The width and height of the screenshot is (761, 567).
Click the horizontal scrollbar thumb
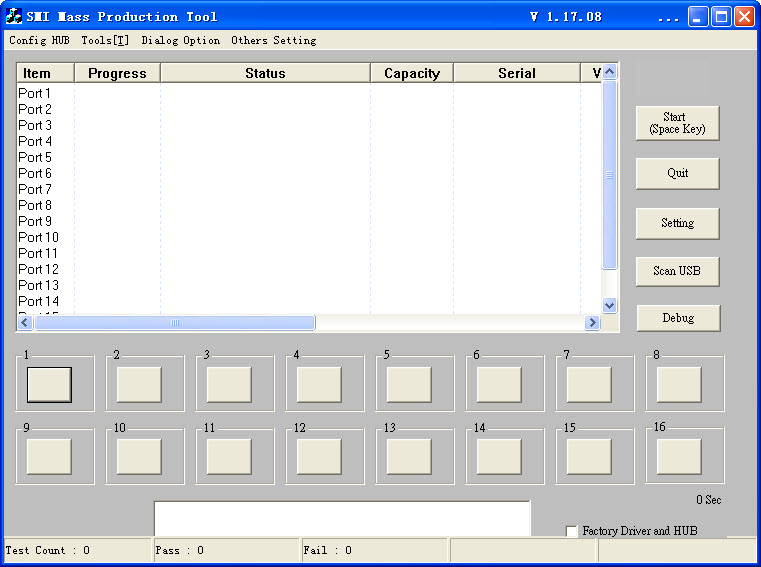point(175,323)
